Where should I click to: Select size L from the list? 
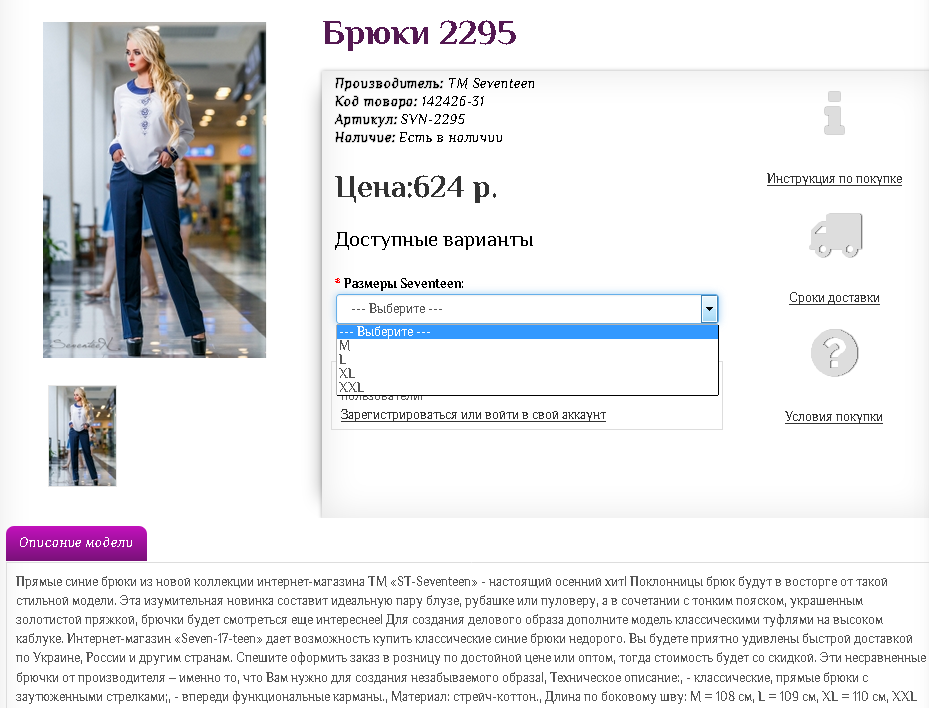(x=527, y=359)
